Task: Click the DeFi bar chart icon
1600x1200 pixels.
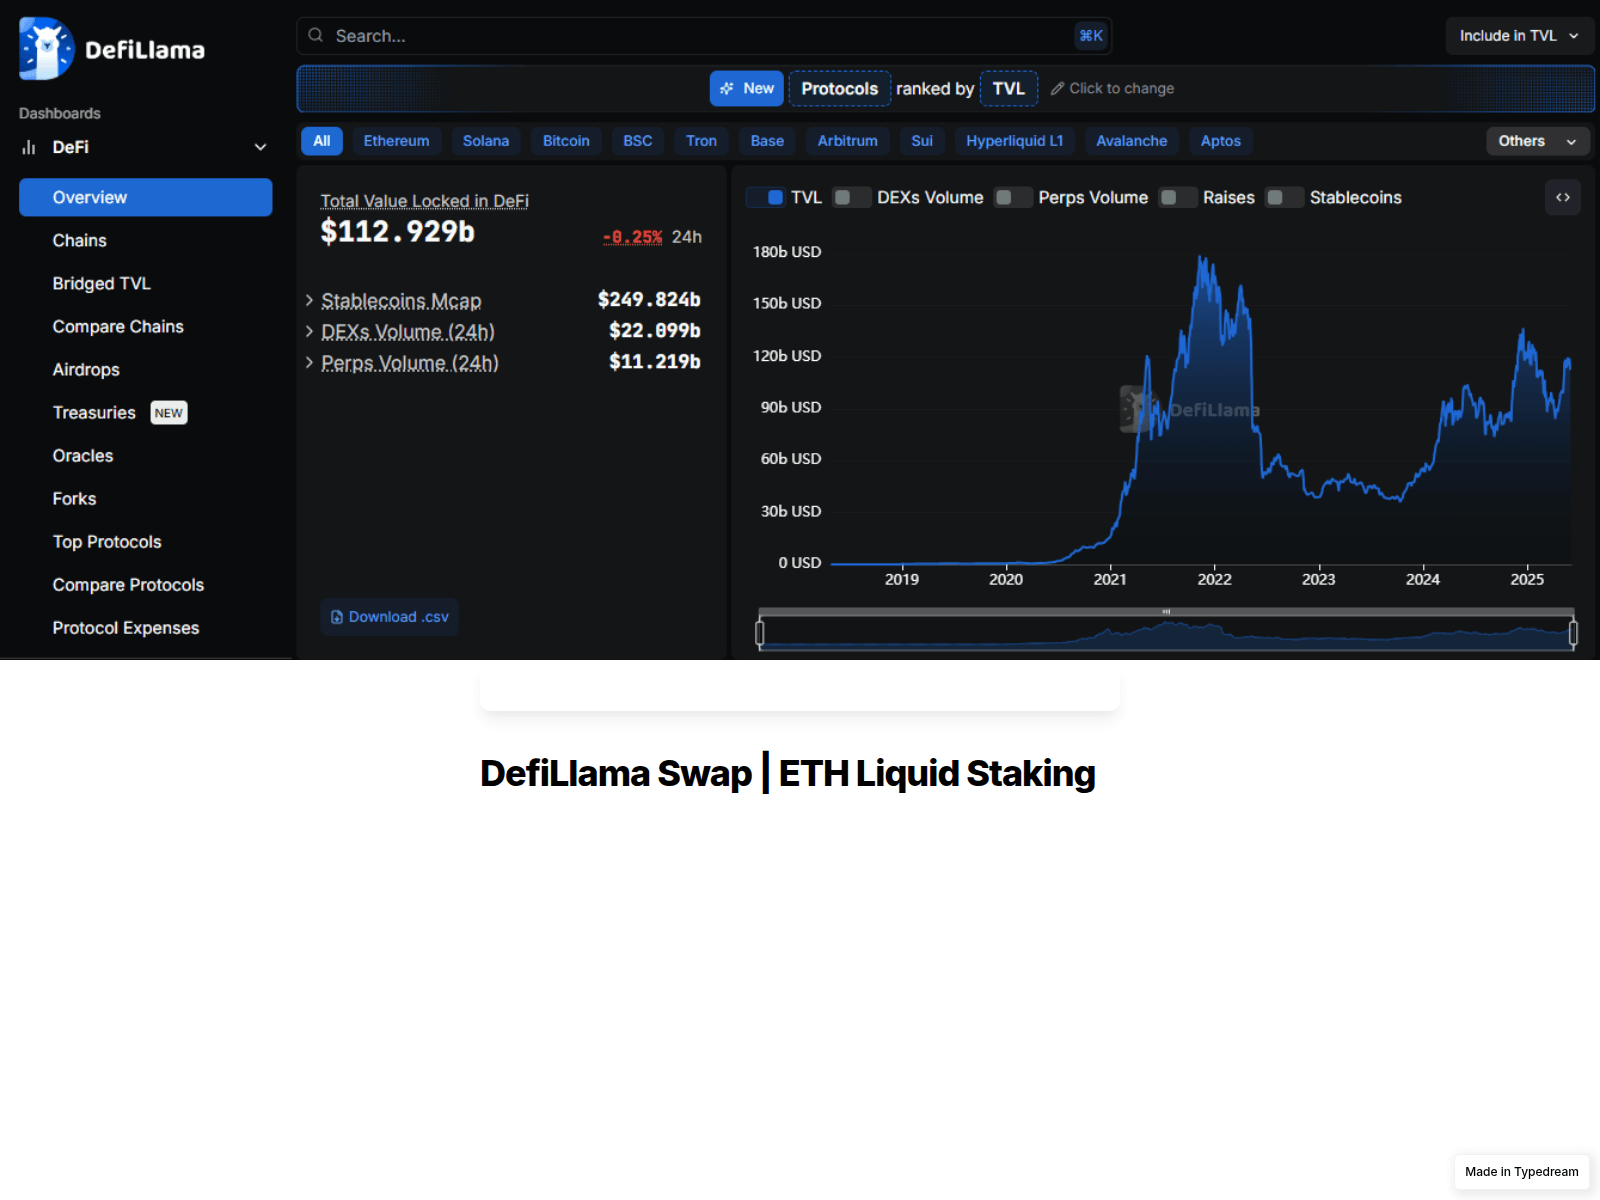Action: point(29,147)
